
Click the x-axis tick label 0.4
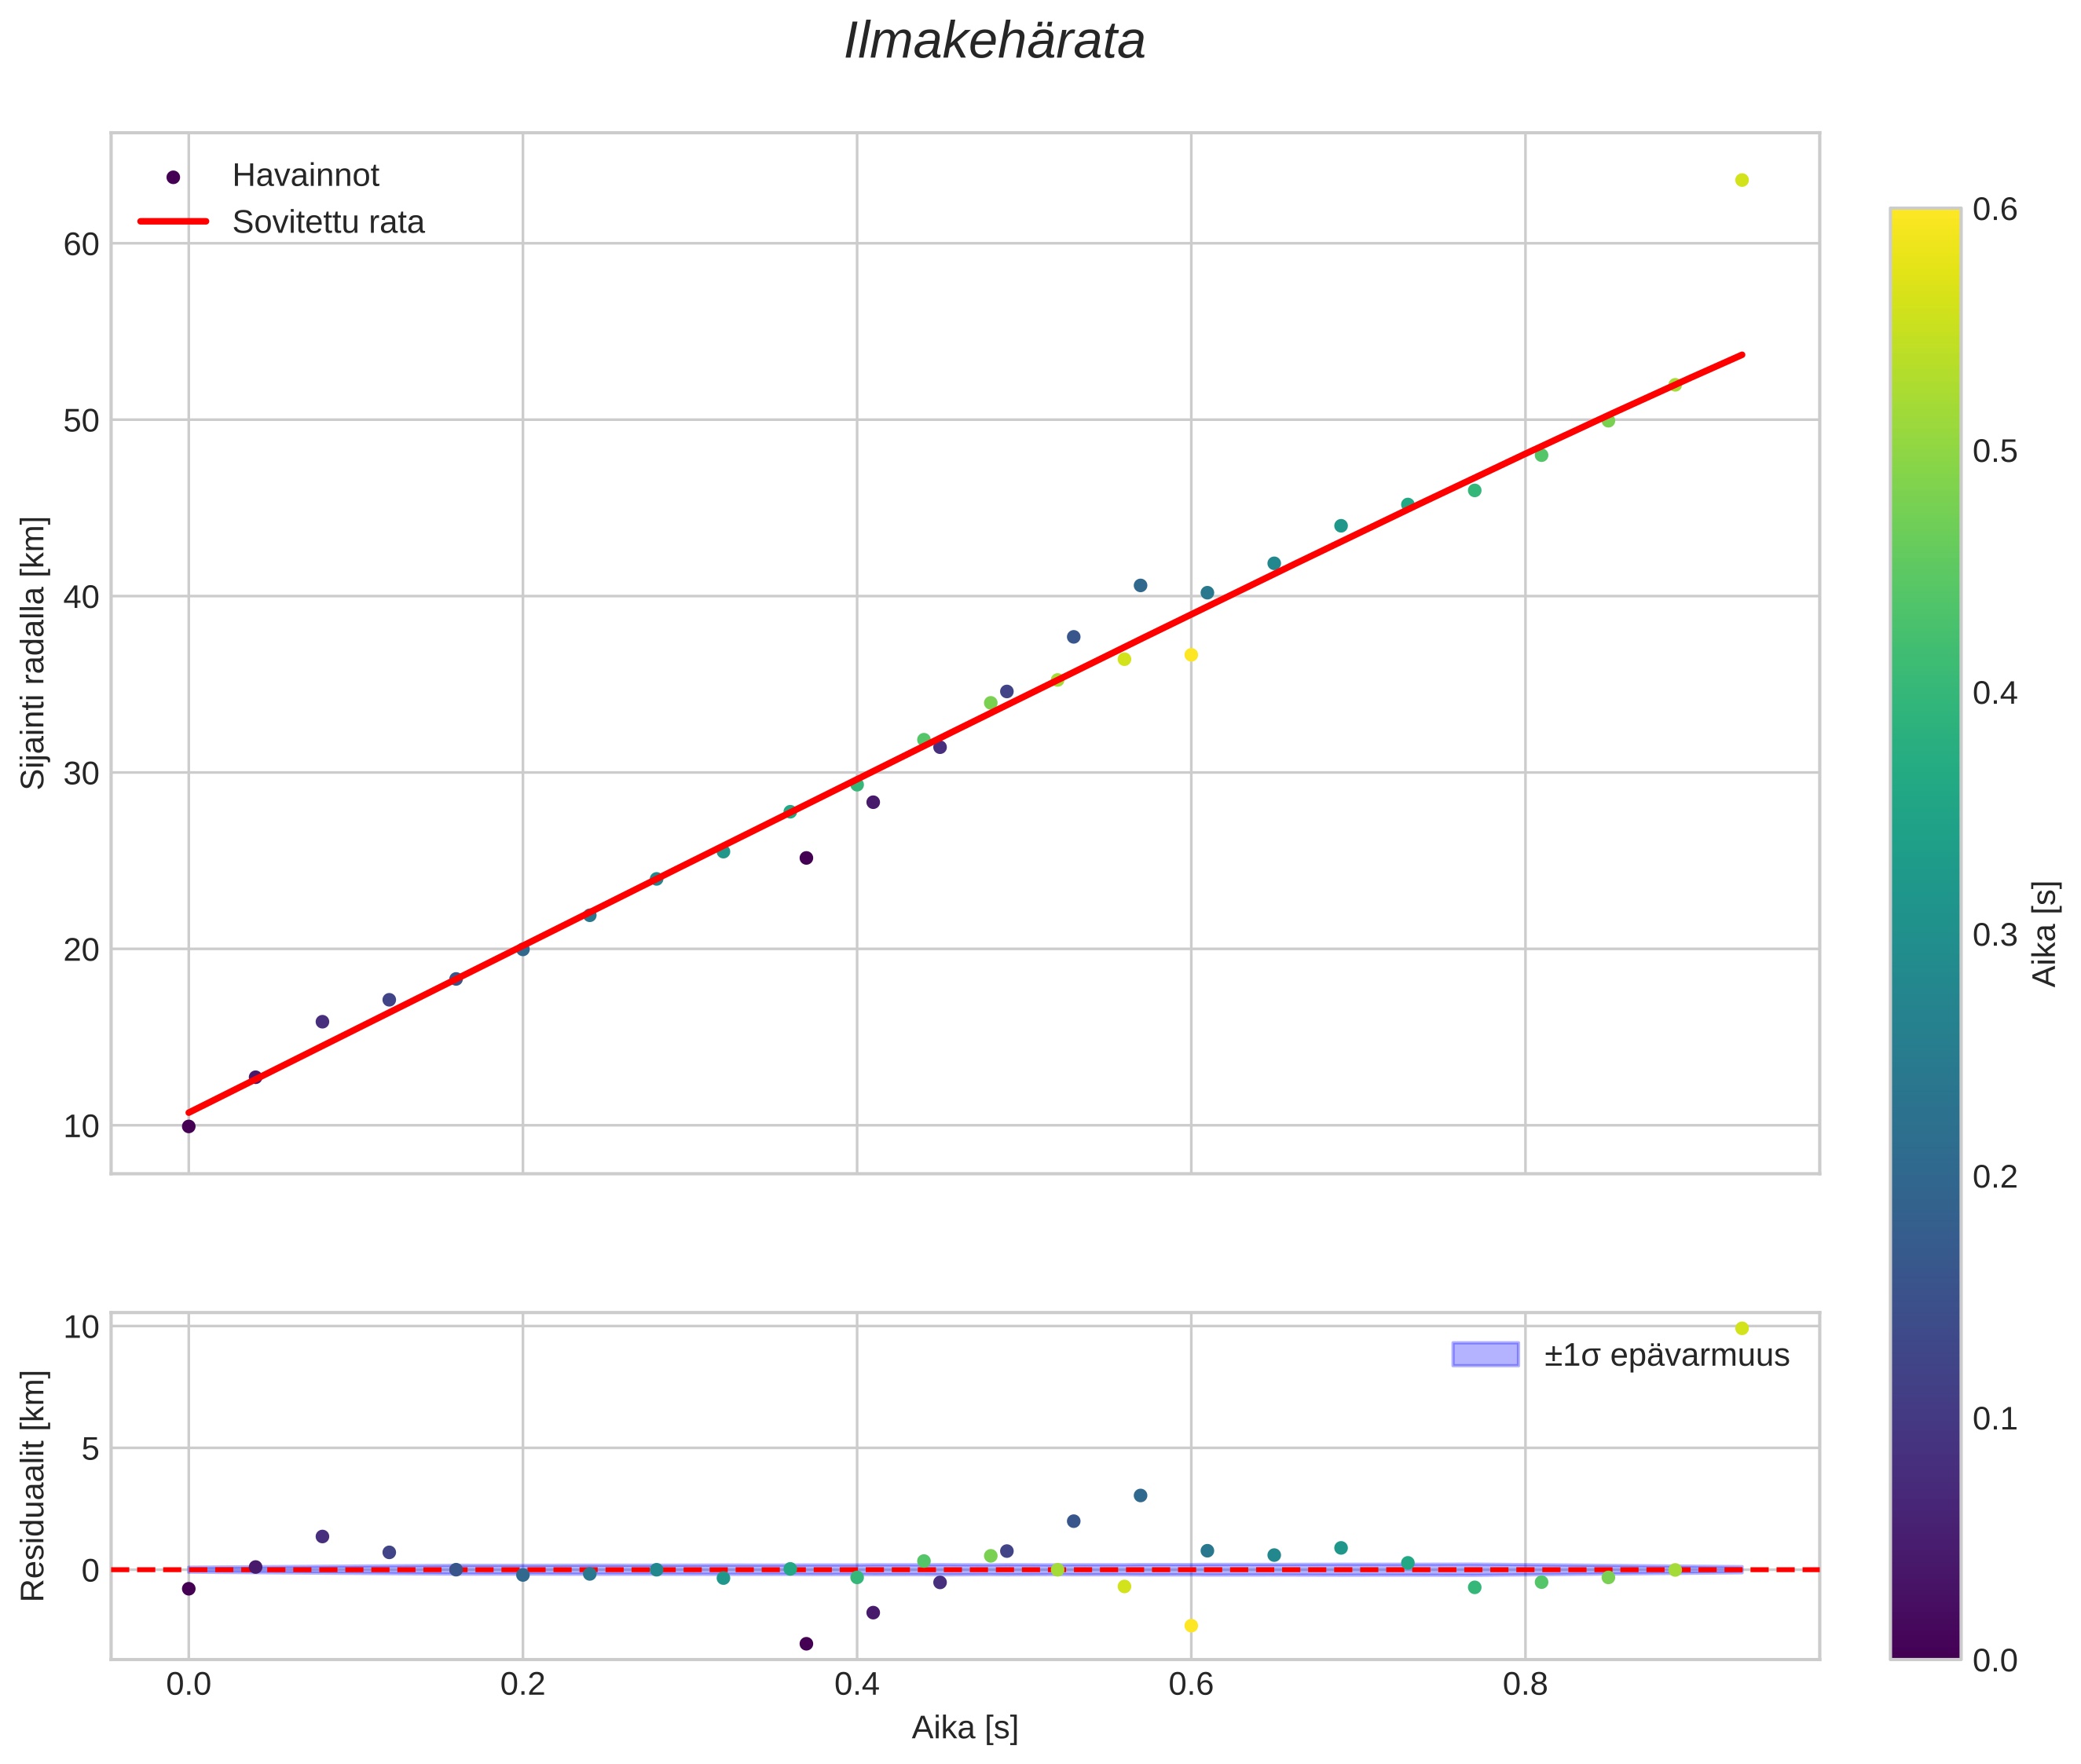[856, 1685]
